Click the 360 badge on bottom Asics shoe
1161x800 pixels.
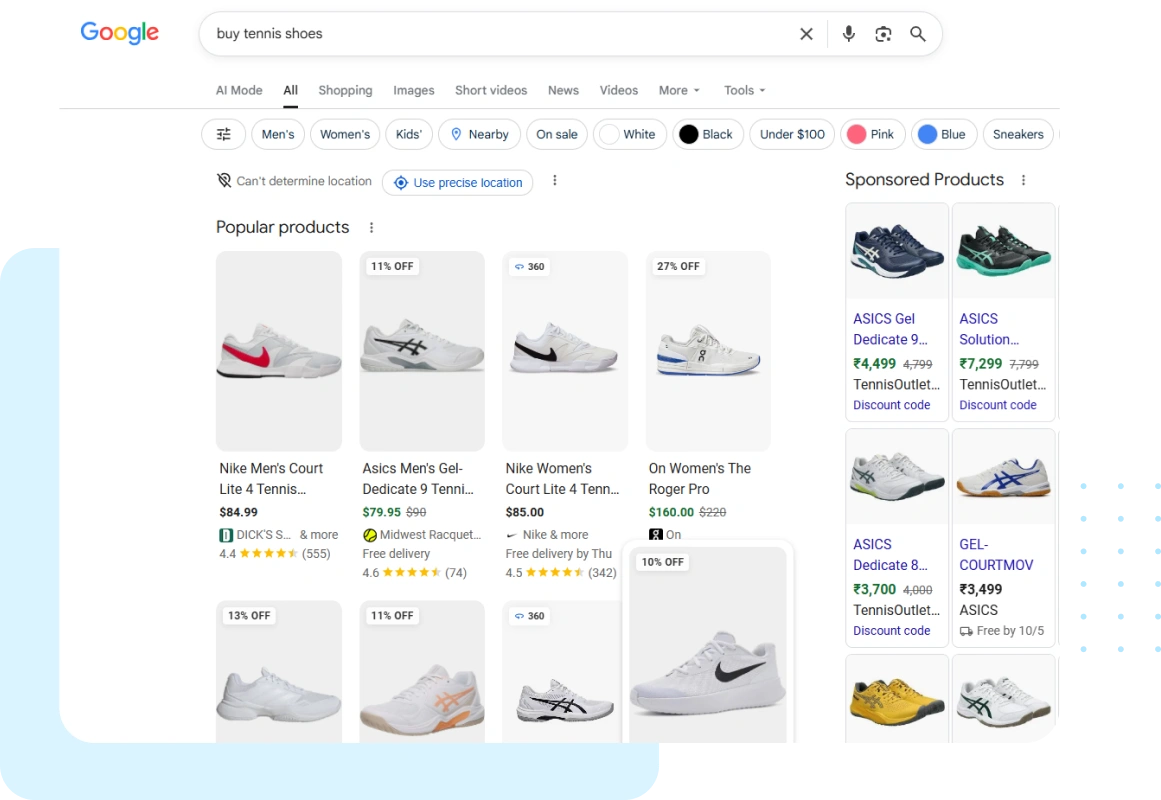[529, 616]
